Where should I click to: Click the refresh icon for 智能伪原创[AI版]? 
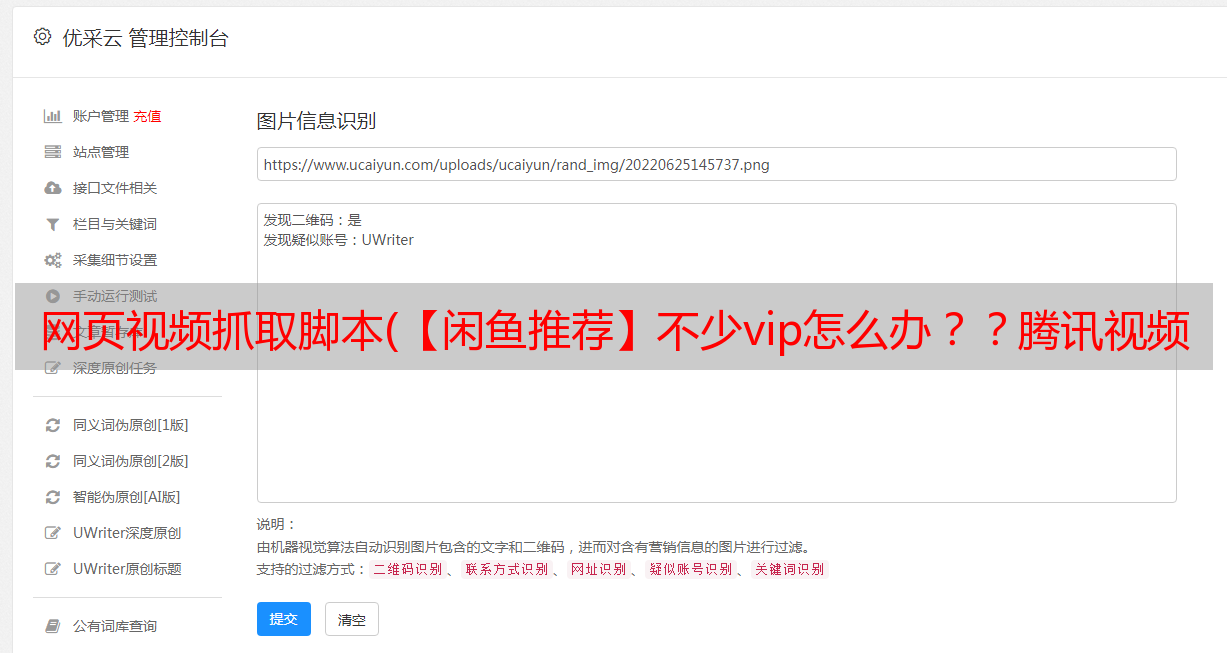[53, 497]
